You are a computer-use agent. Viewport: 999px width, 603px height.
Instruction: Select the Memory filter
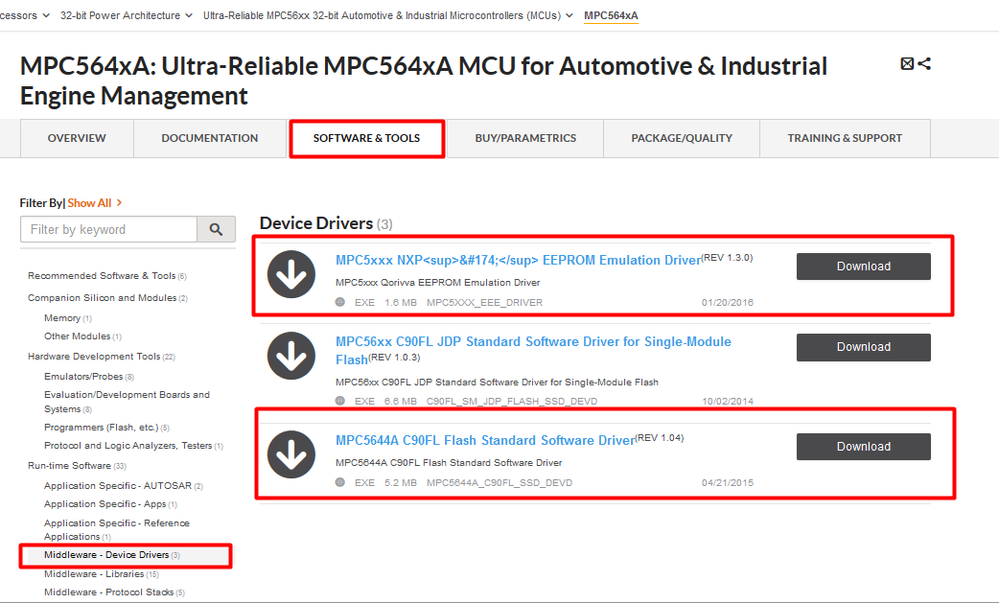coord(62,318)
